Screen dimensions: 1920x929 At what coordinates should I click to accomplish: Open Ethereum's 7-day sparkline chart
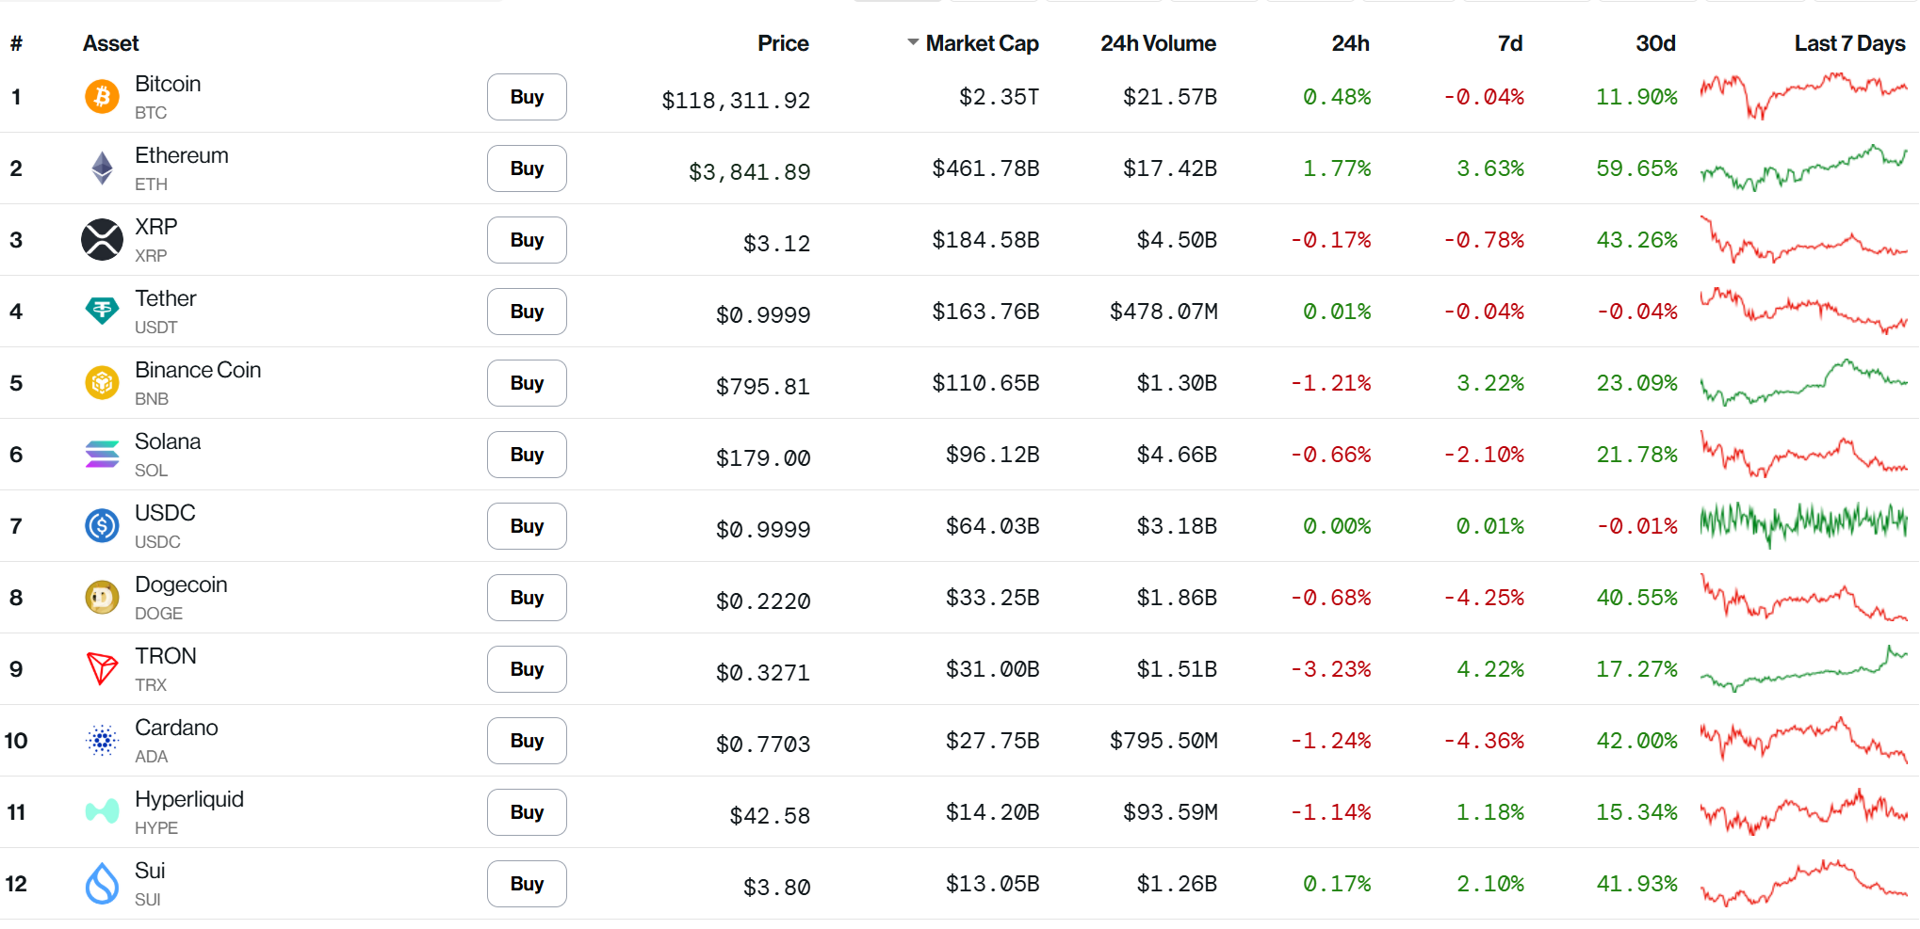click(1804, 168)
